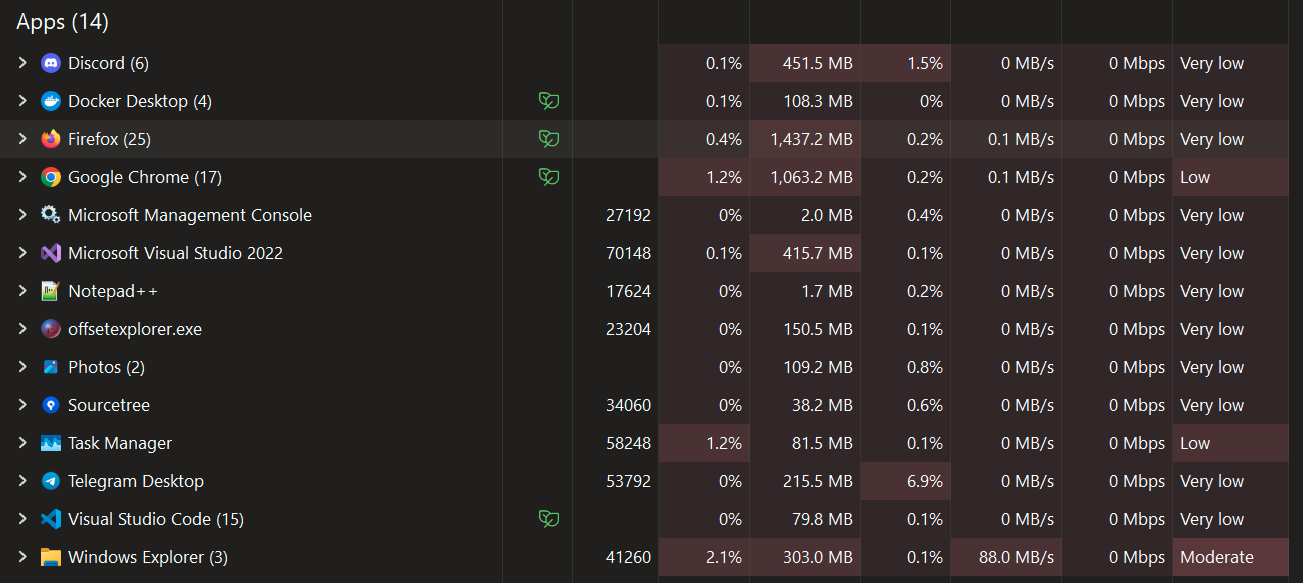Click the efficiency leaf icon for Visual Studio Code

pyautogui.click(x=549, y=519)
